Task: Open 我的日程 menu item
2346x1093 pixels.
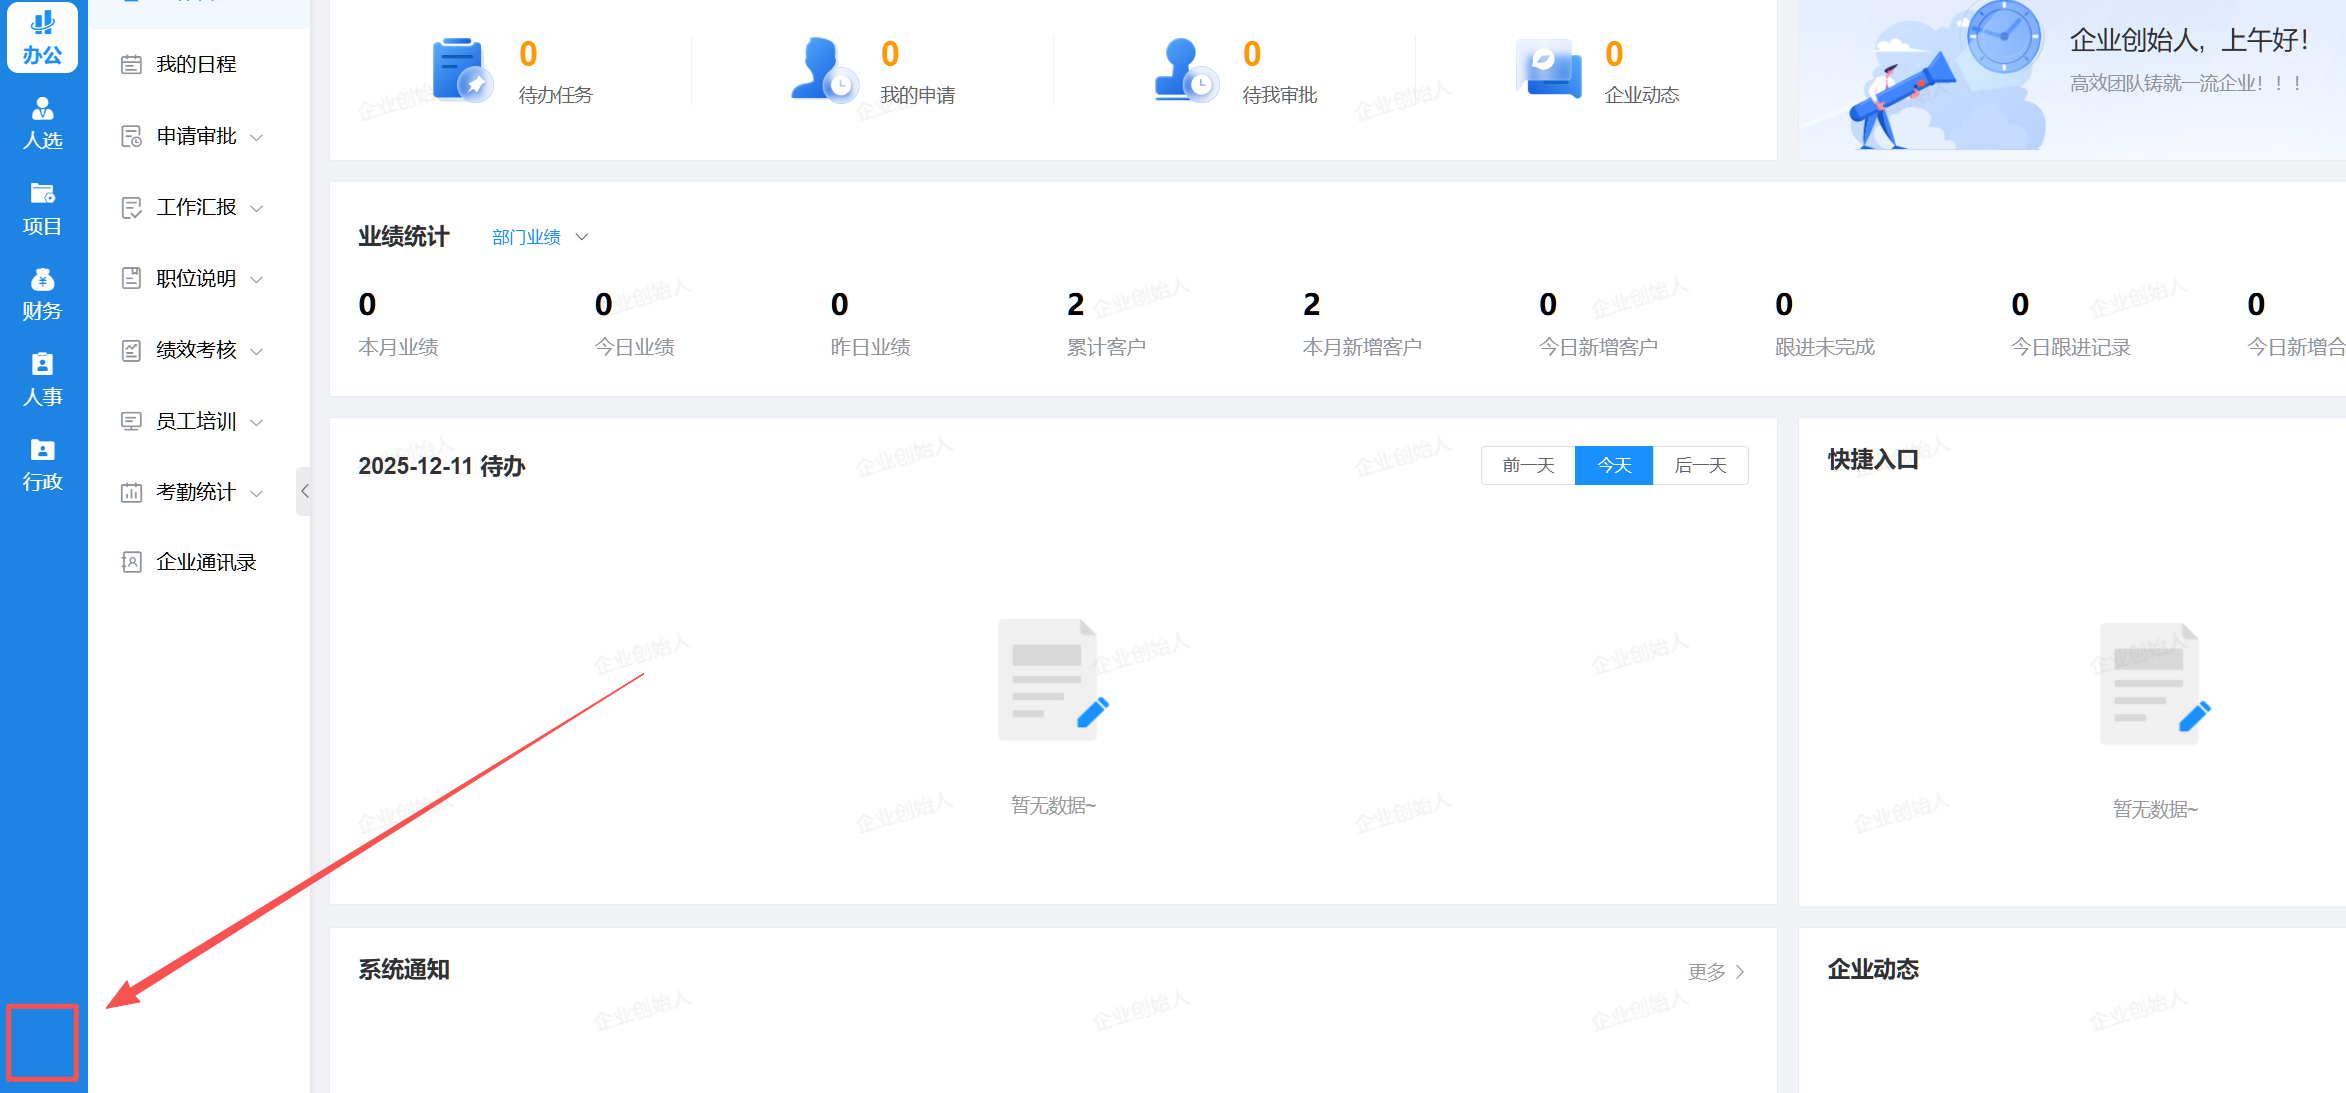Action: pyautogui.click(x=196, y=64)
